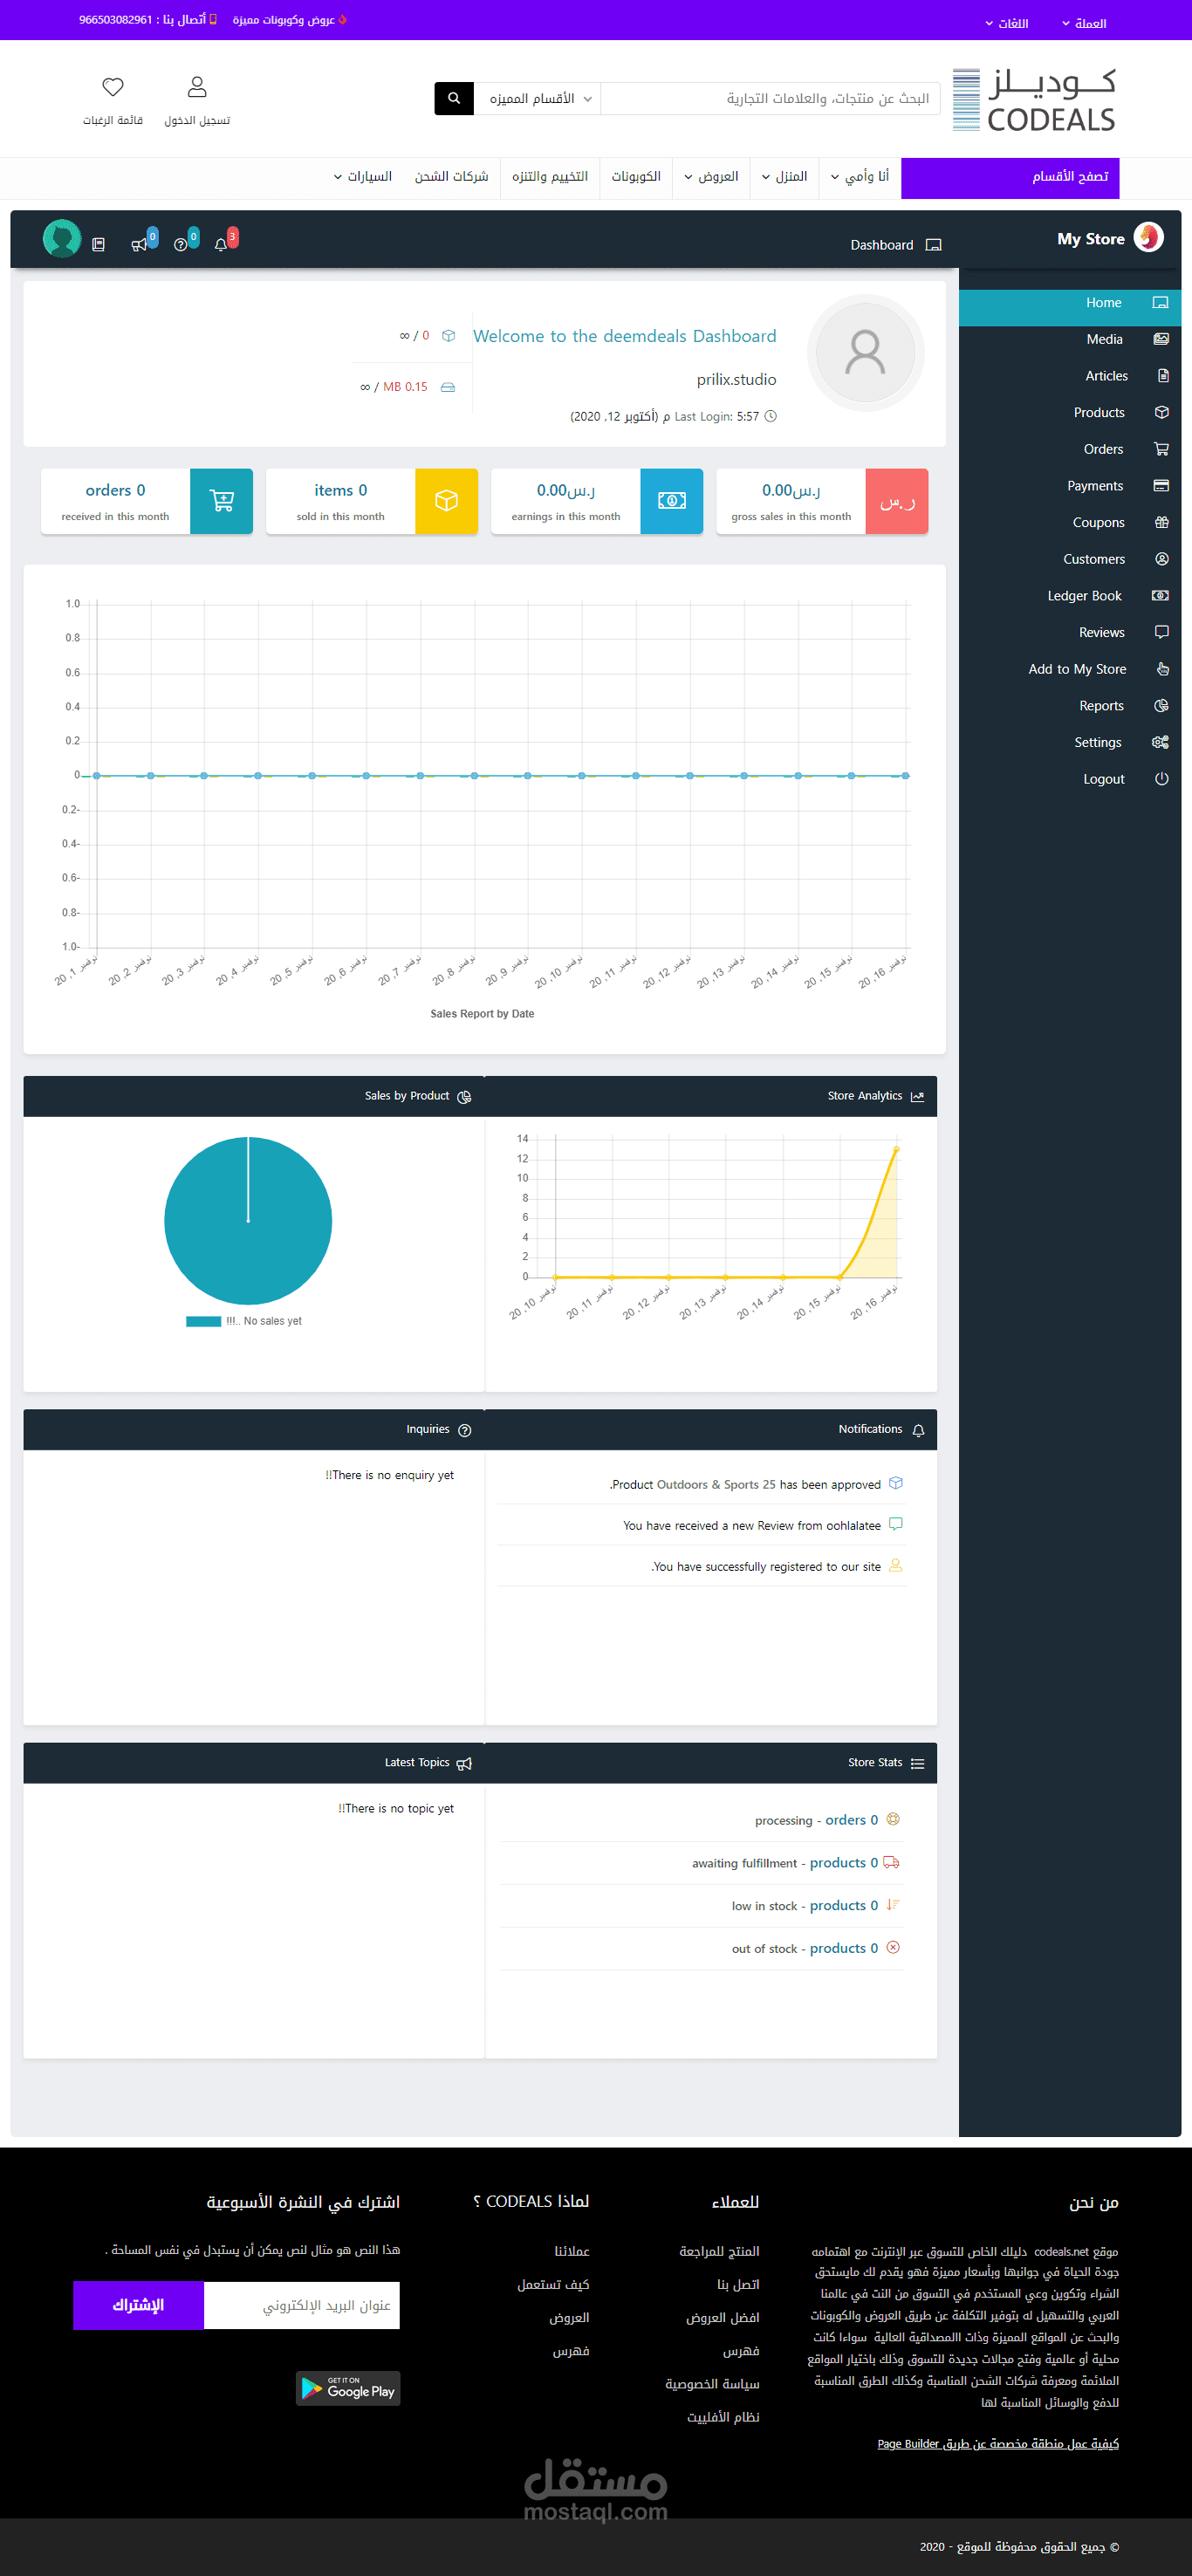The image size is (1192, 2576).
Task: Click the teal No sales yet legend swatch
Action: coord(203,1321)
